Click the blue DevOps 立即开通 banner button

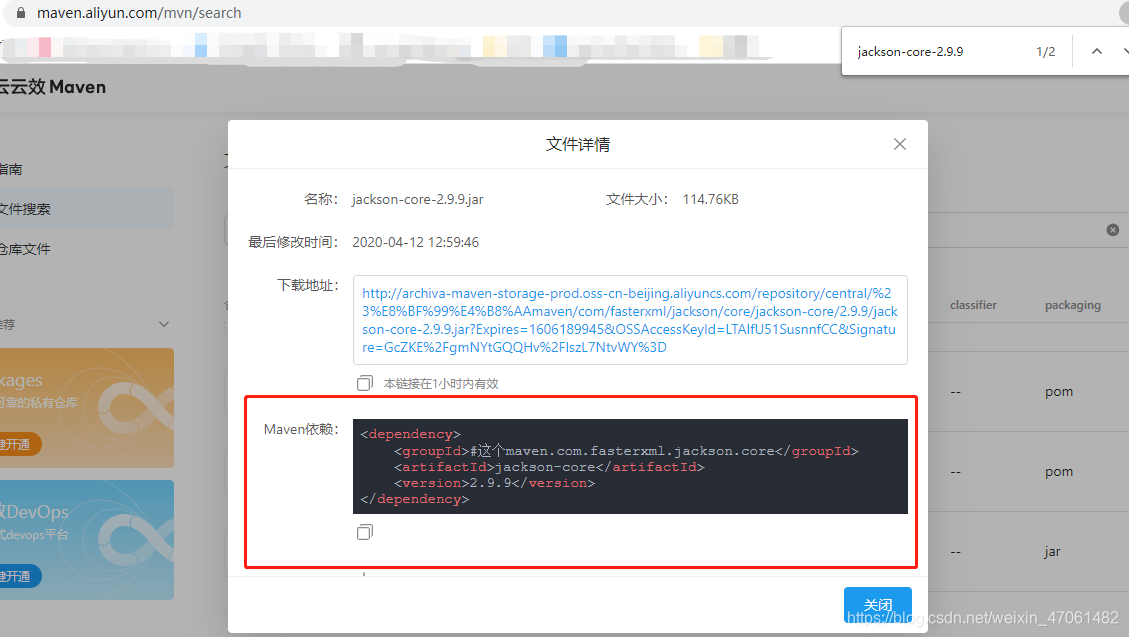click(20, 575)
